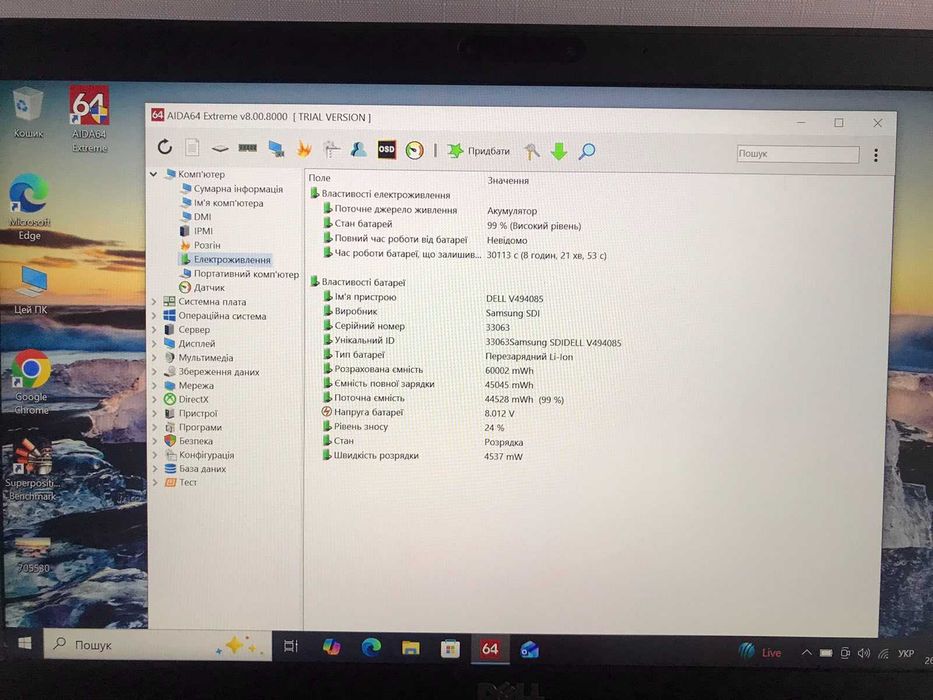The width and height of the screenshot is (933, 700).
Task: Open the DMI tree item
Action: point(202,217)
